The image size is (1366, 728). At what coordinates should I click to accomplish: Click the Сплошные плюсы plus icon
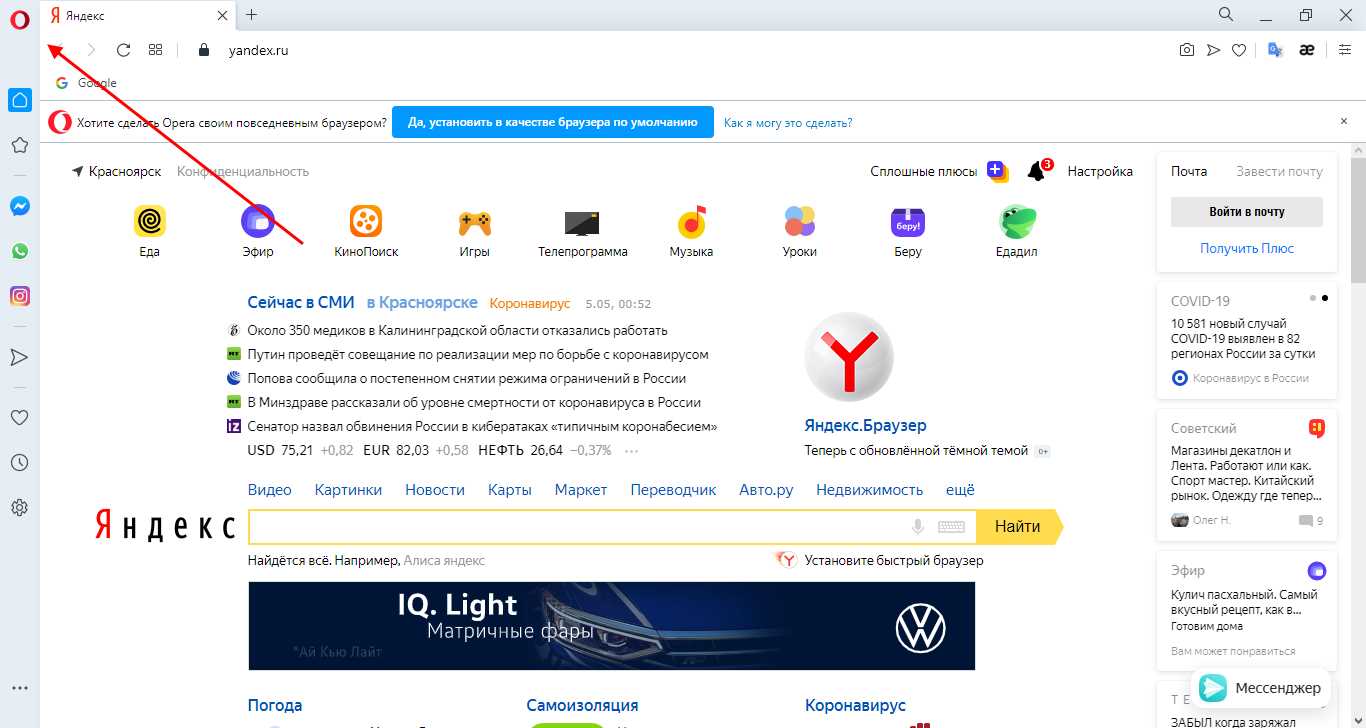pos(997,171)
